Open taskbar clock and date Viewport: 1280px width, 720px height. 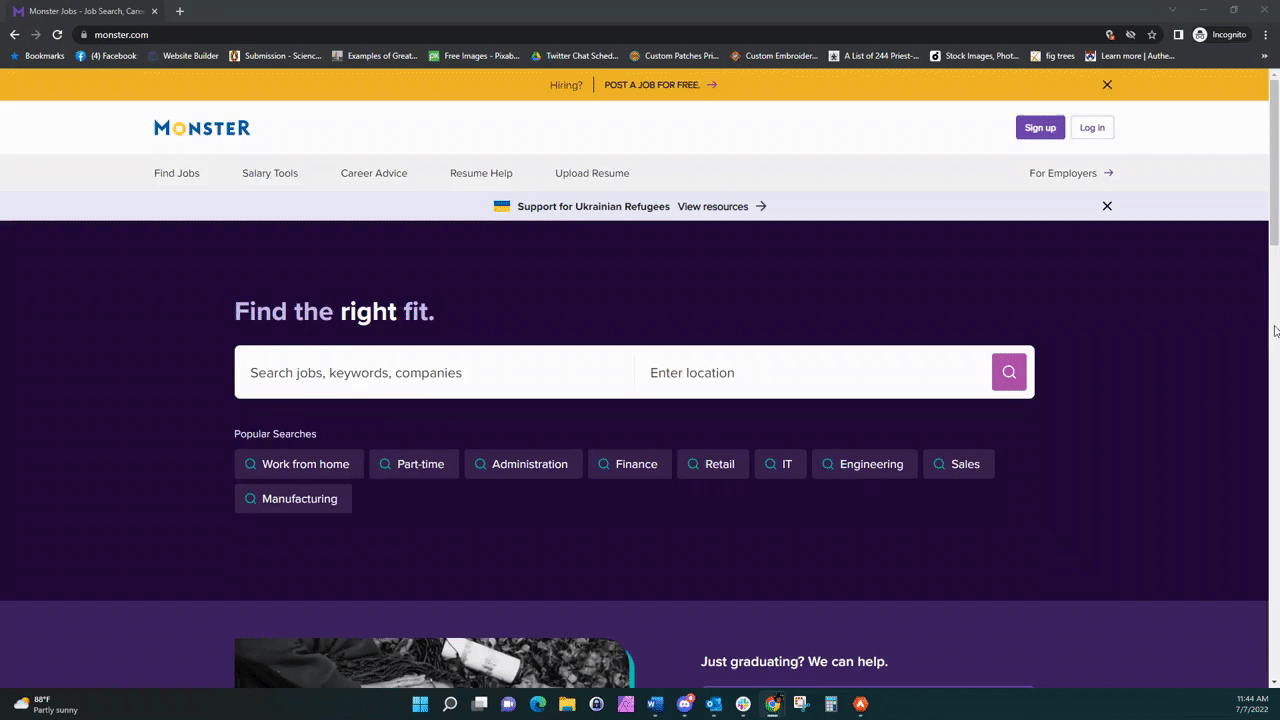click(x=1252, y=704)
